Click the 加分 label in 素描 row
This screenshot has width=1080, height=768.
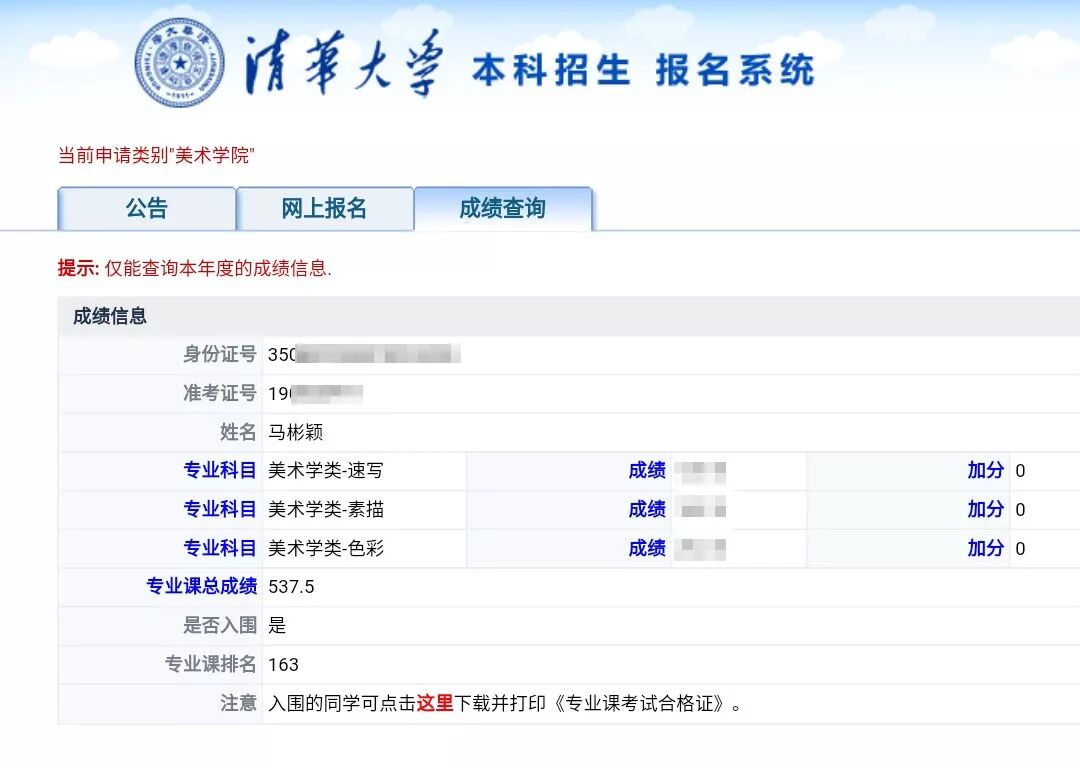[x=986, y=509]
